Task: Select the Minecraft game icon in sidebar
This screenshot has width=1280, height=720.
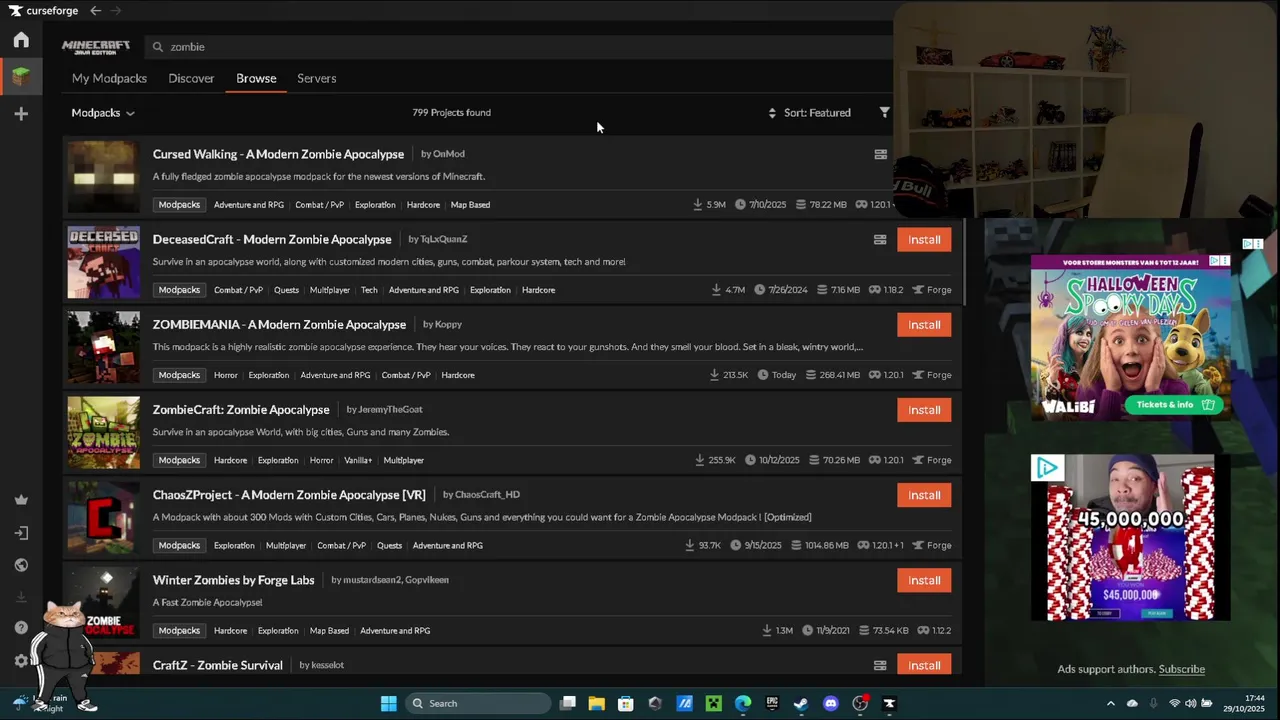Action: [21, 76]
